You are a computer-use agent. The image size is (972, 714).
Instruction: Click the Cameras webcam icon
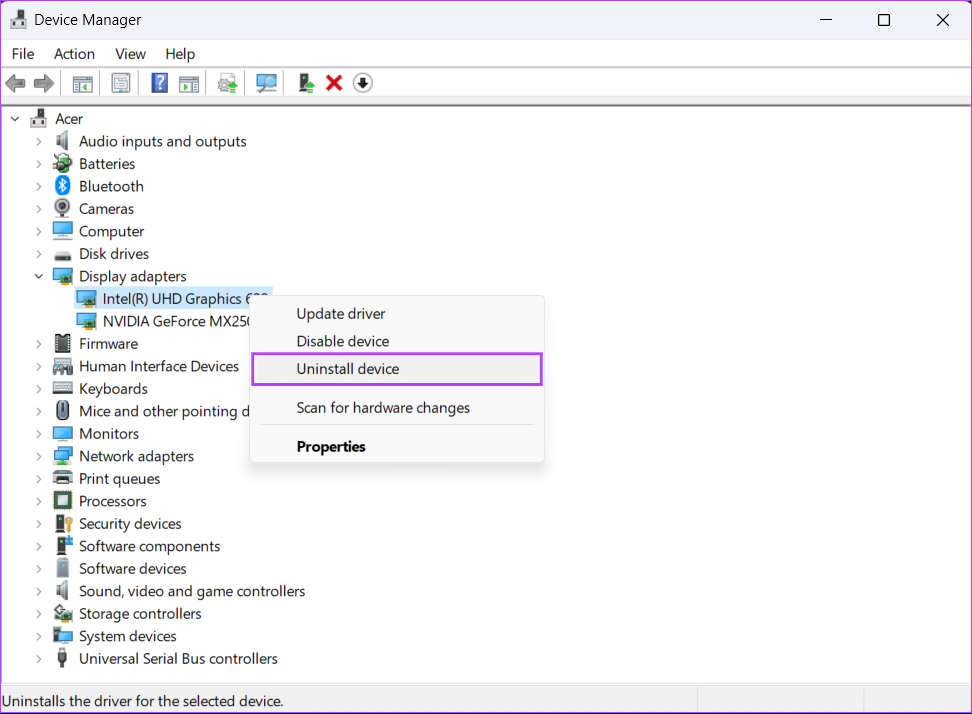pyautogui.click(x=63, y=208)
